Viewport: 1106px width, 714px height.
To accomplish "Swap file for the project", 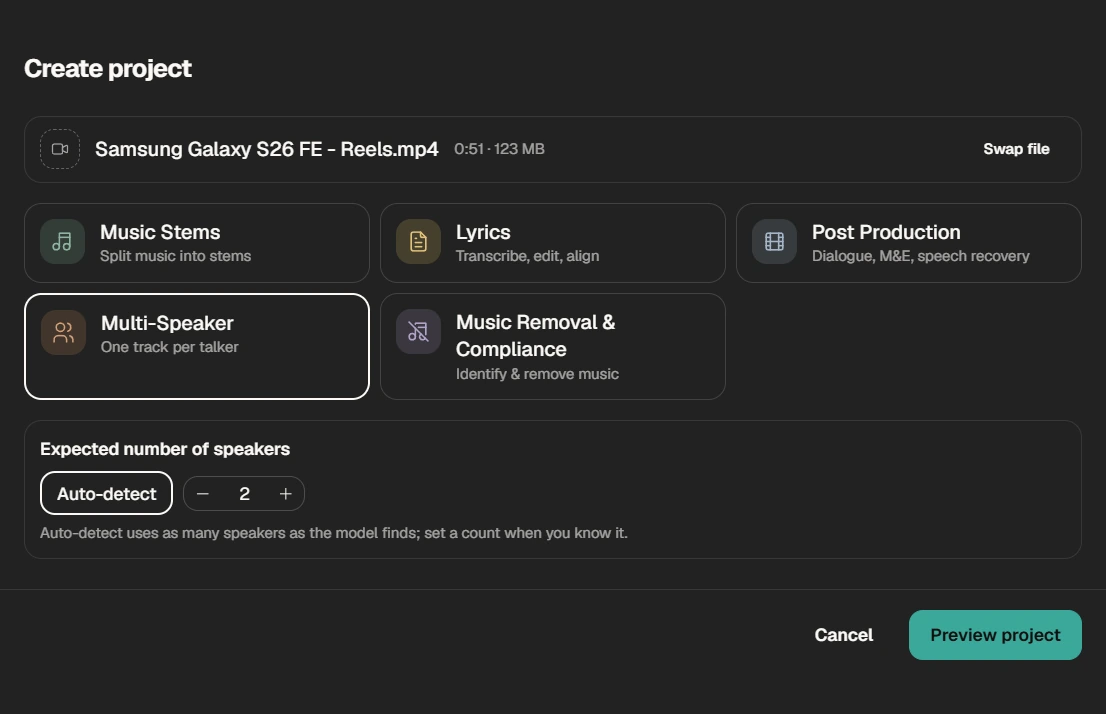I will [1016, 149].
